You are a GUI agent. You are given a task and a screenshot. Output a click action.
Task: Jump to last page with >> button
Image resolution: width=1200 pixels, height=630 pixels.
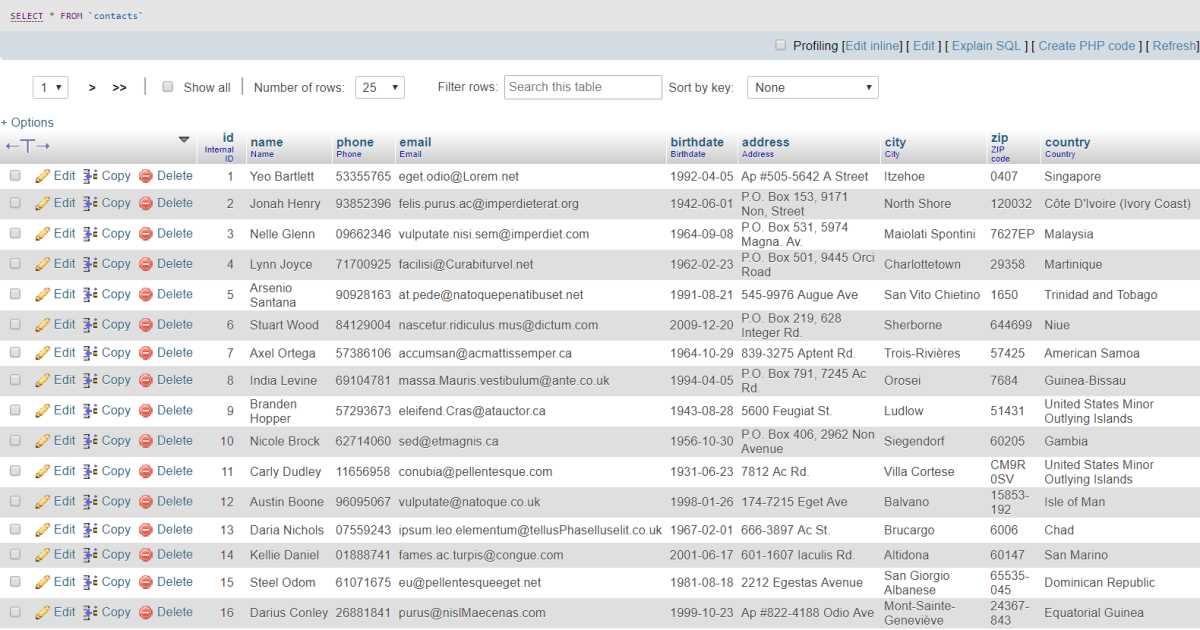pyautogui.click(x=120, y=88)
